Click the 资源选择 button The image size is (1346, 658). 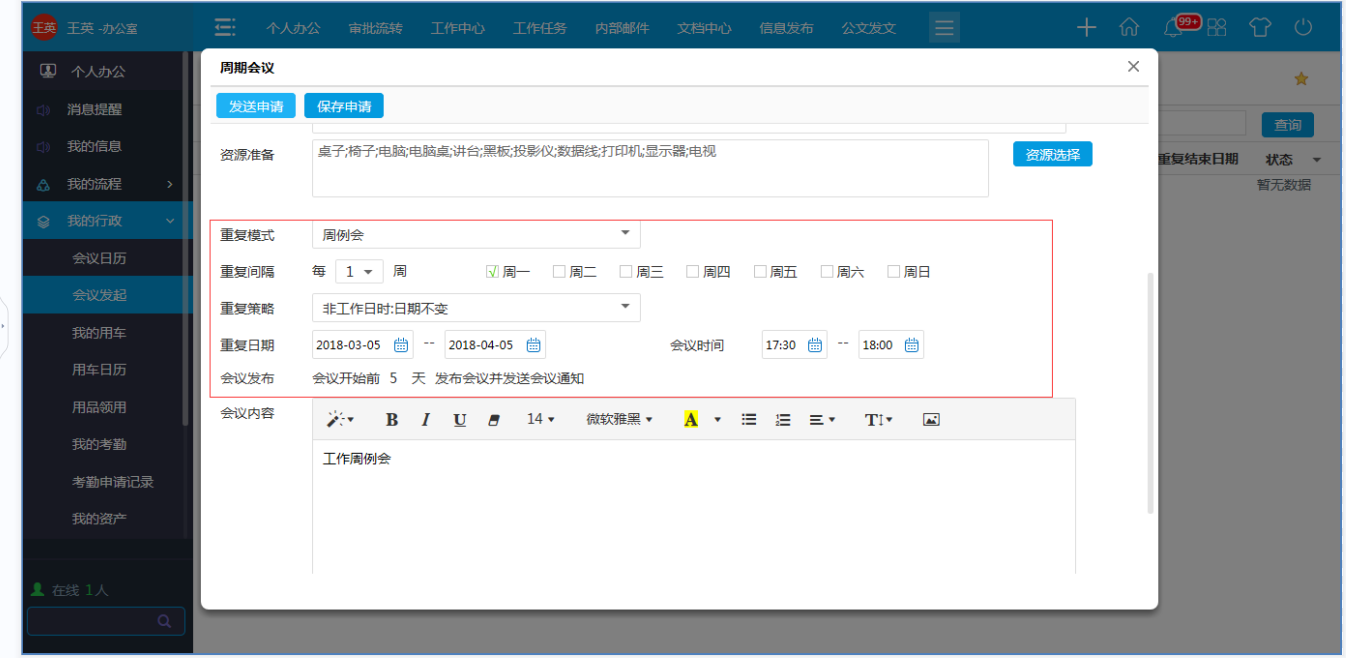tap(1052, 155)
